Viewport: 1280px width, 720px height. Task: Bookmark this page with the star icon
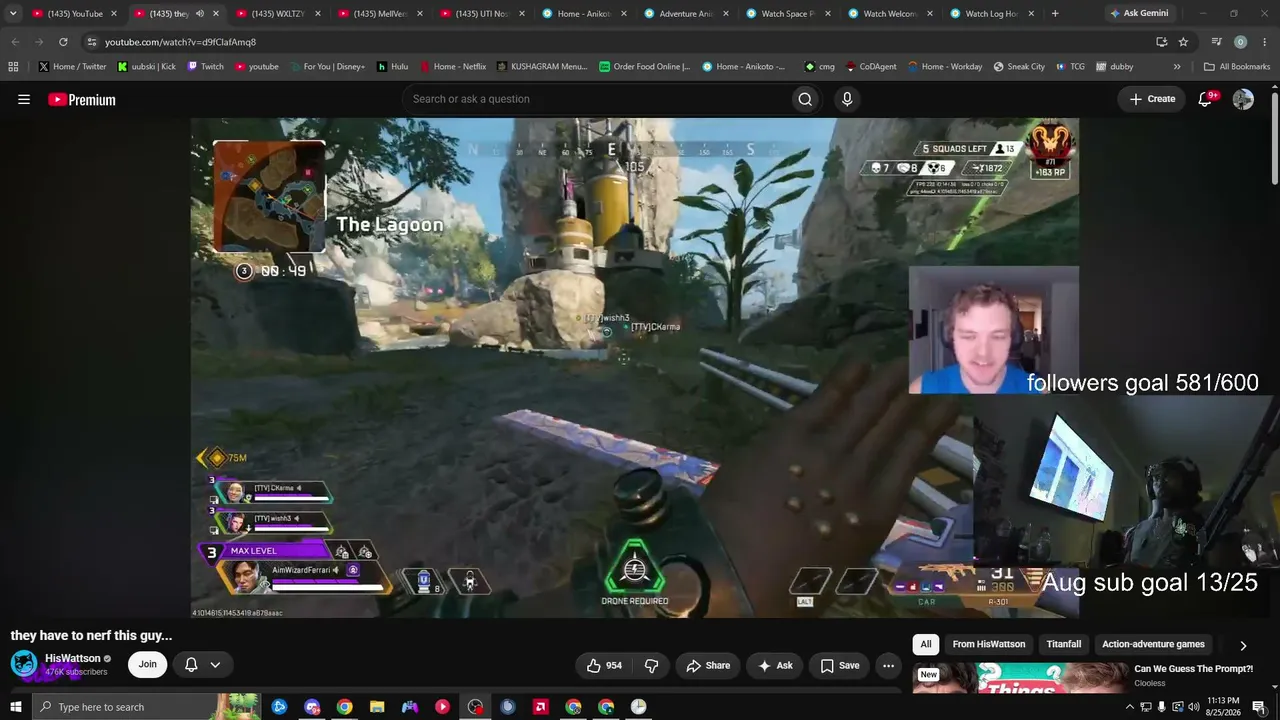tap(1183, 42)
